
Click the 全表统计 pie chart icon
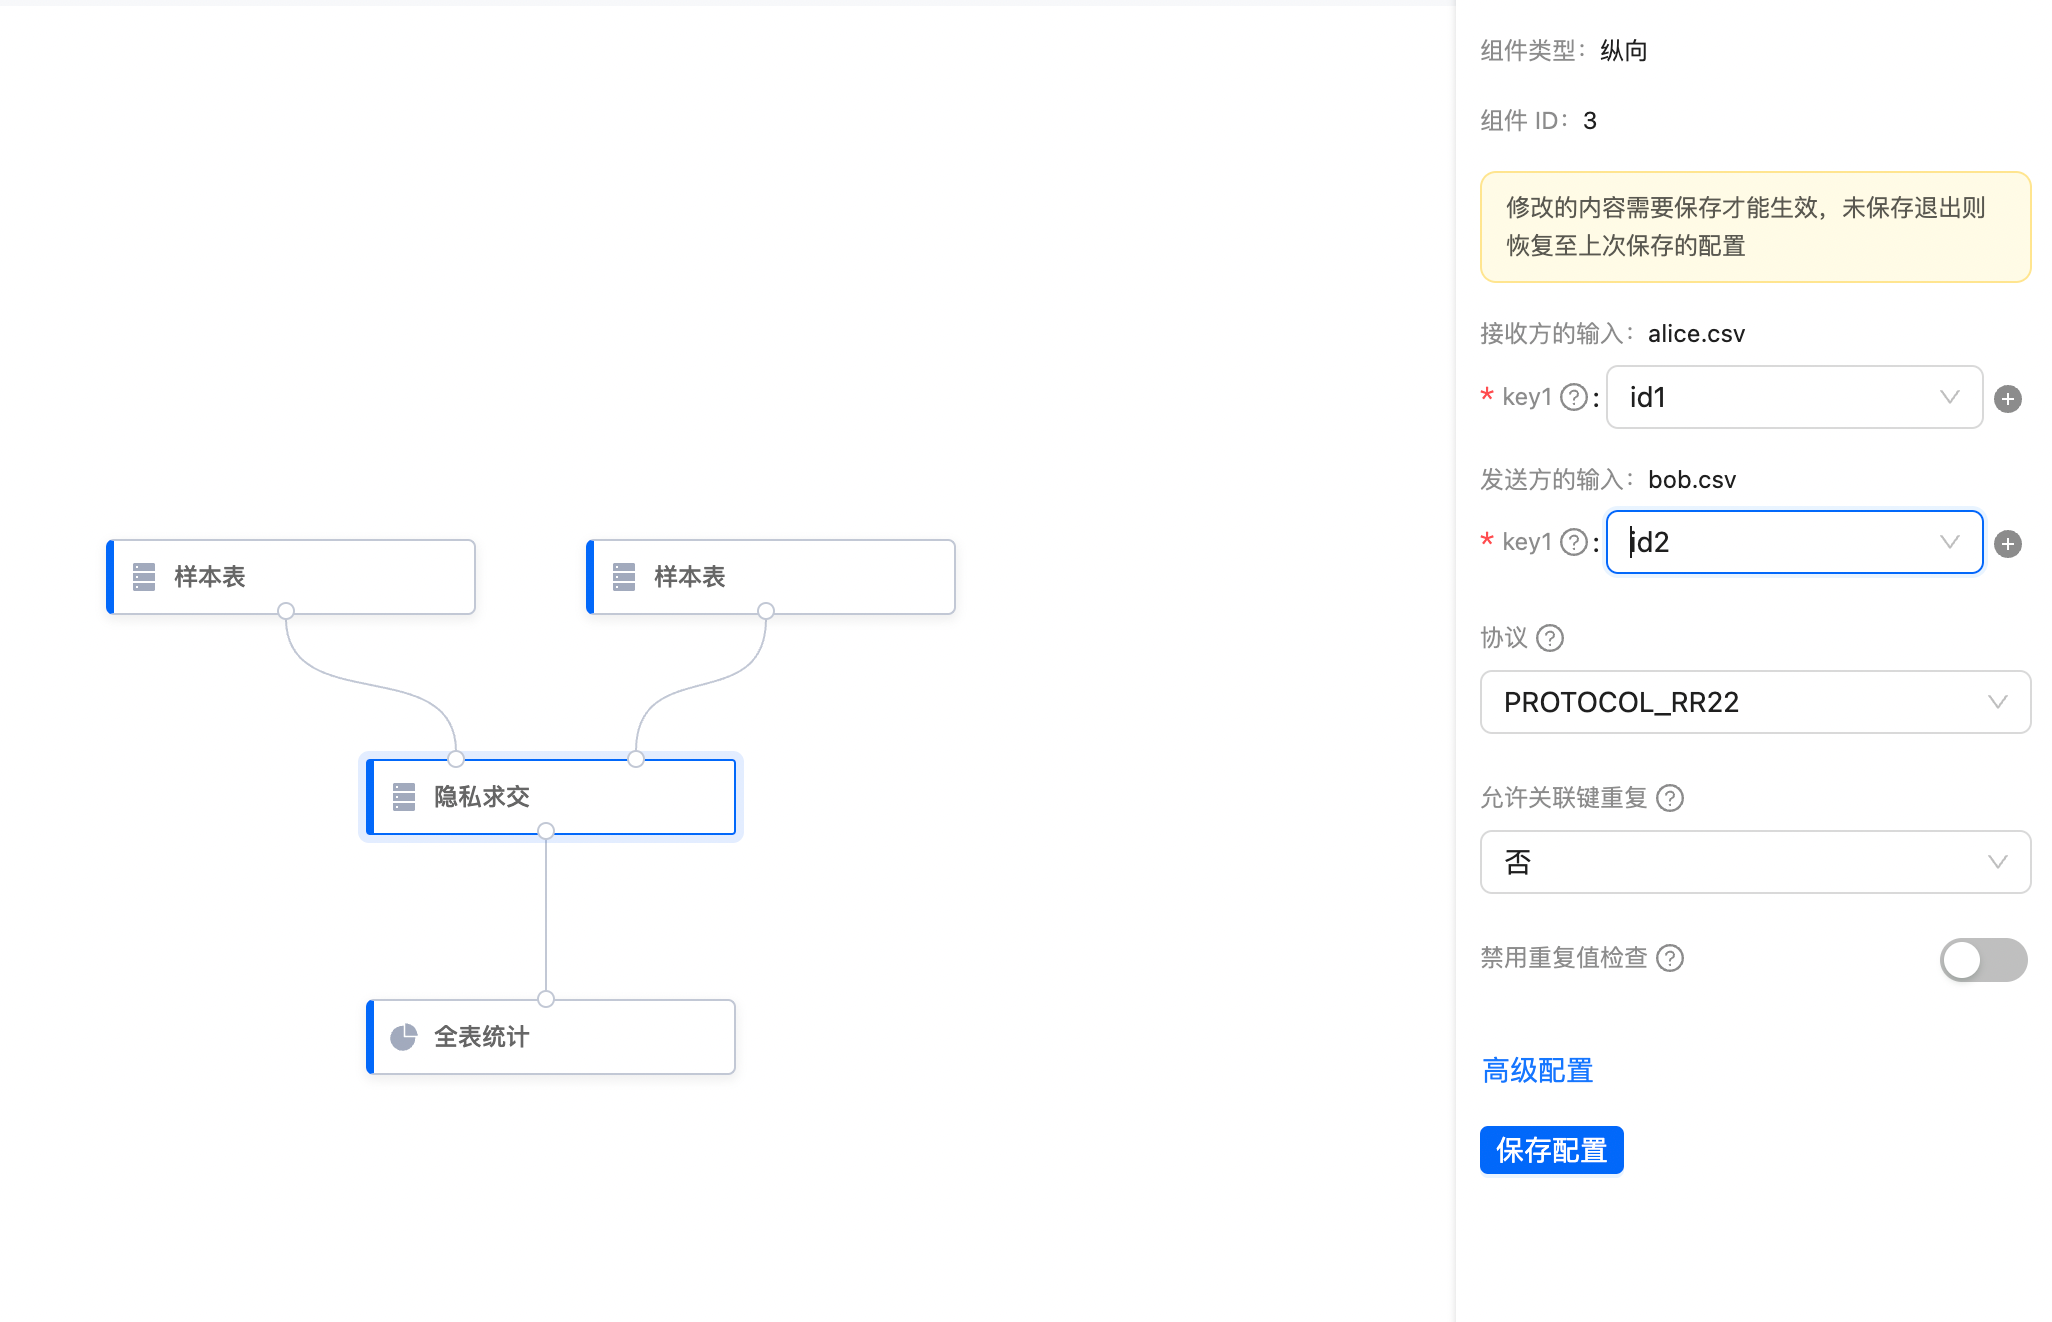tap(404, 1037)
